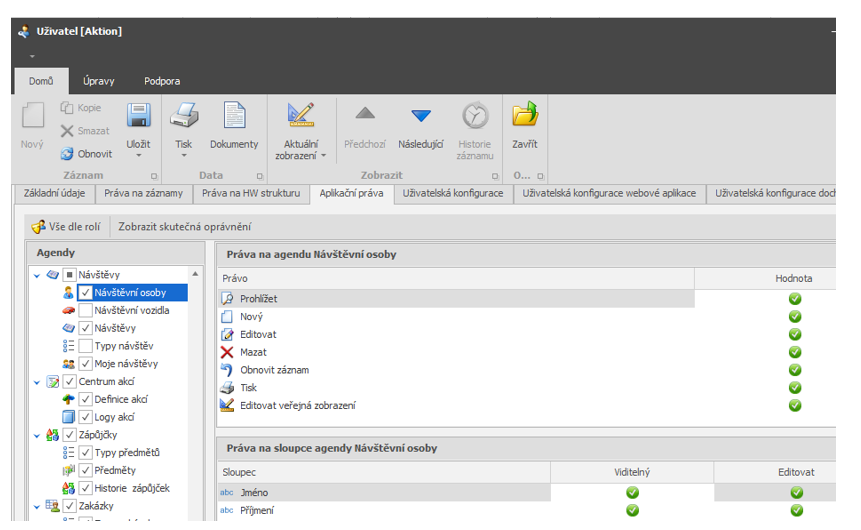Toggle the Moje návštěvy checkbox
The width and height of the screenshot is (861, 530).
pos(85,364)
